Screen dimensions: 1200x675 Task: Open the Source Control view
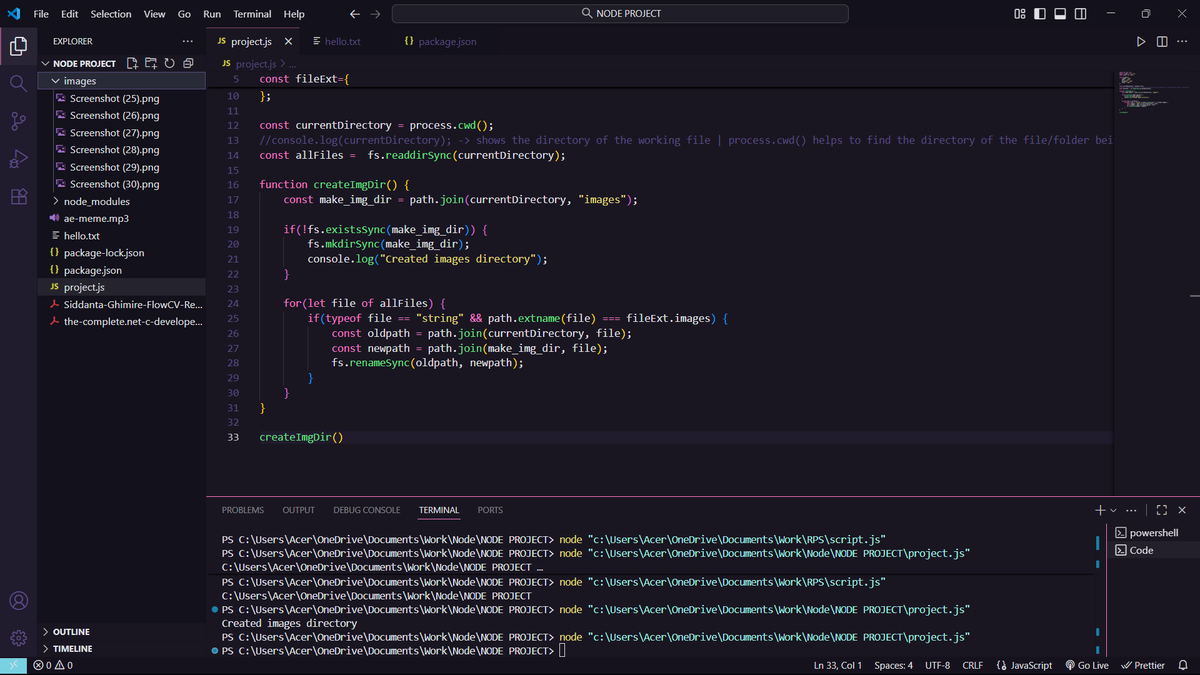(x=18, y=121)
